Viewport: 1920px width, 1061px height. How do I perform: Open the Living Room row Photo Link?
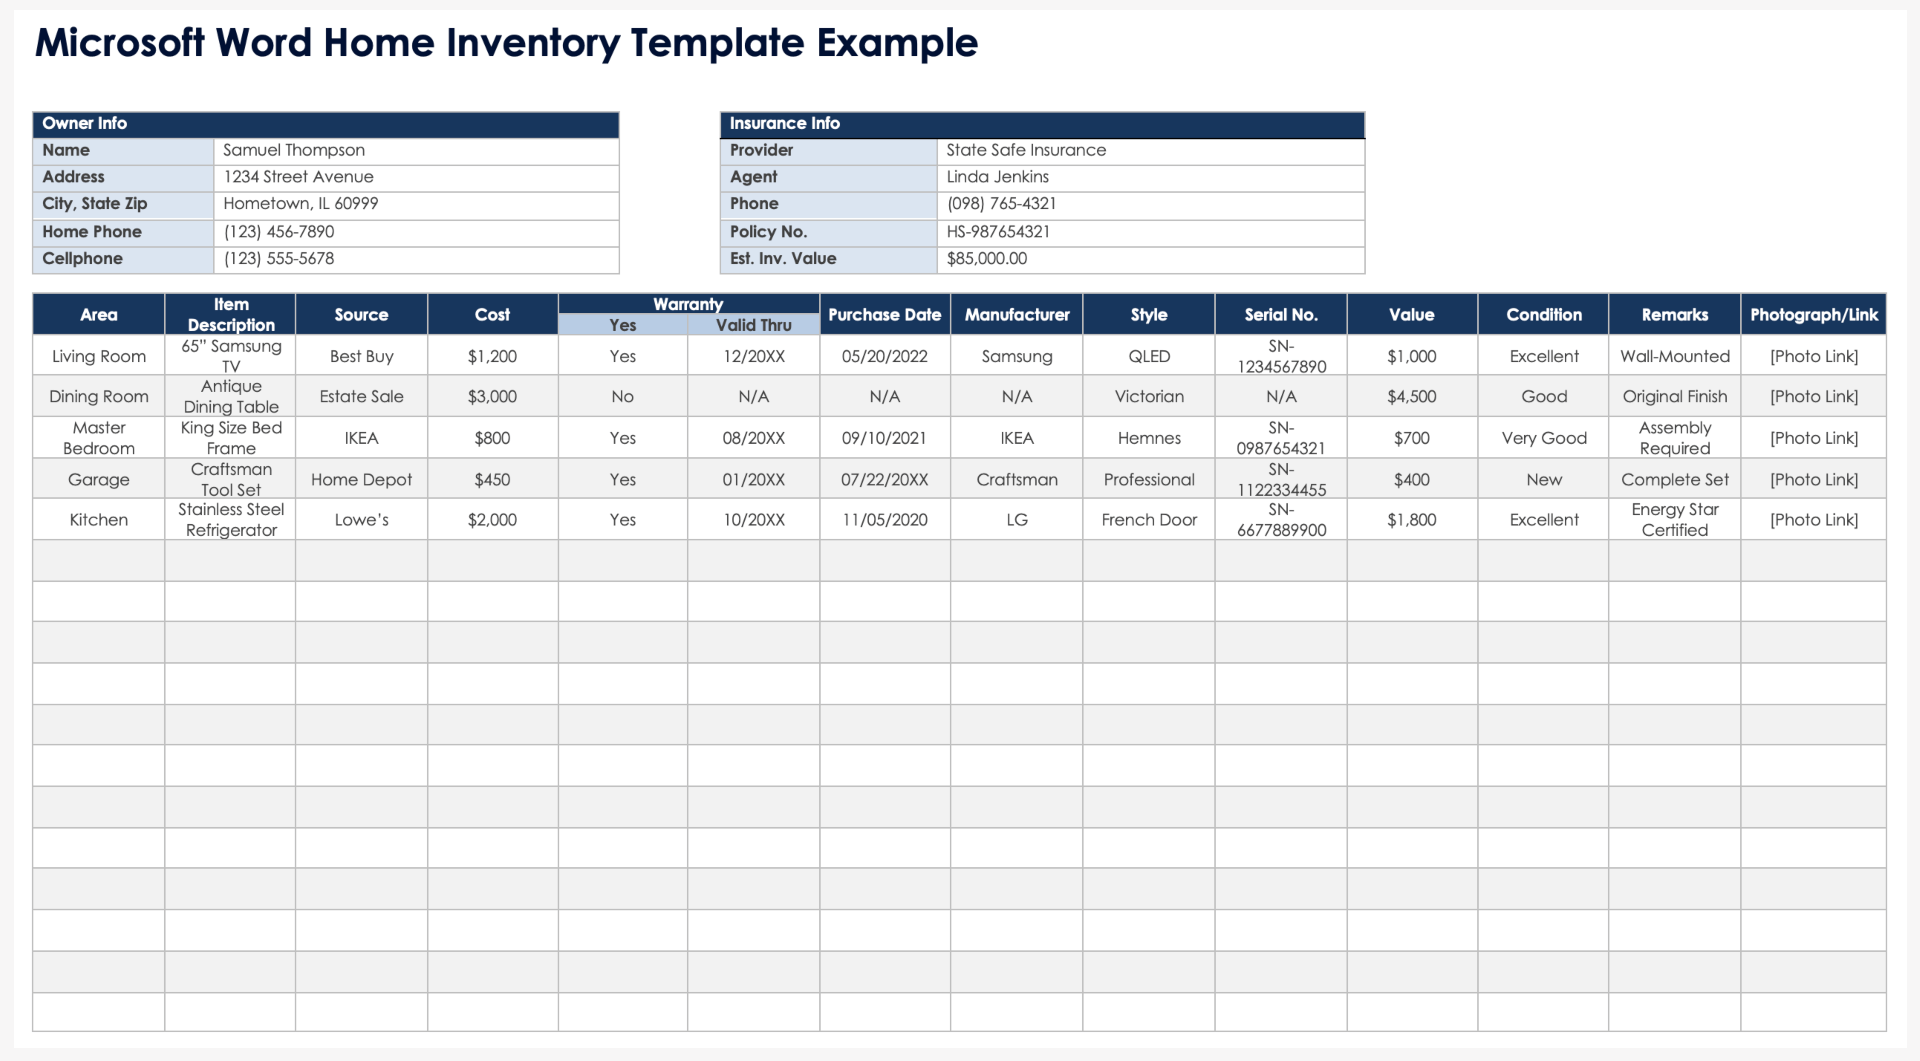[1814, 356]
